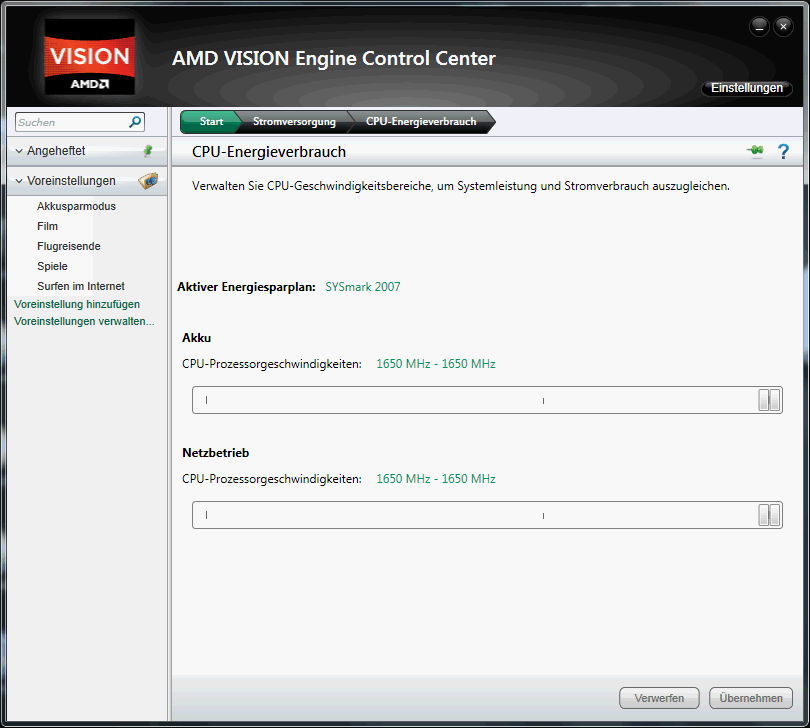This screenshot has height=728, width=810.
Task: Open the Einstellungen menu button
Action: click(746, 88)
